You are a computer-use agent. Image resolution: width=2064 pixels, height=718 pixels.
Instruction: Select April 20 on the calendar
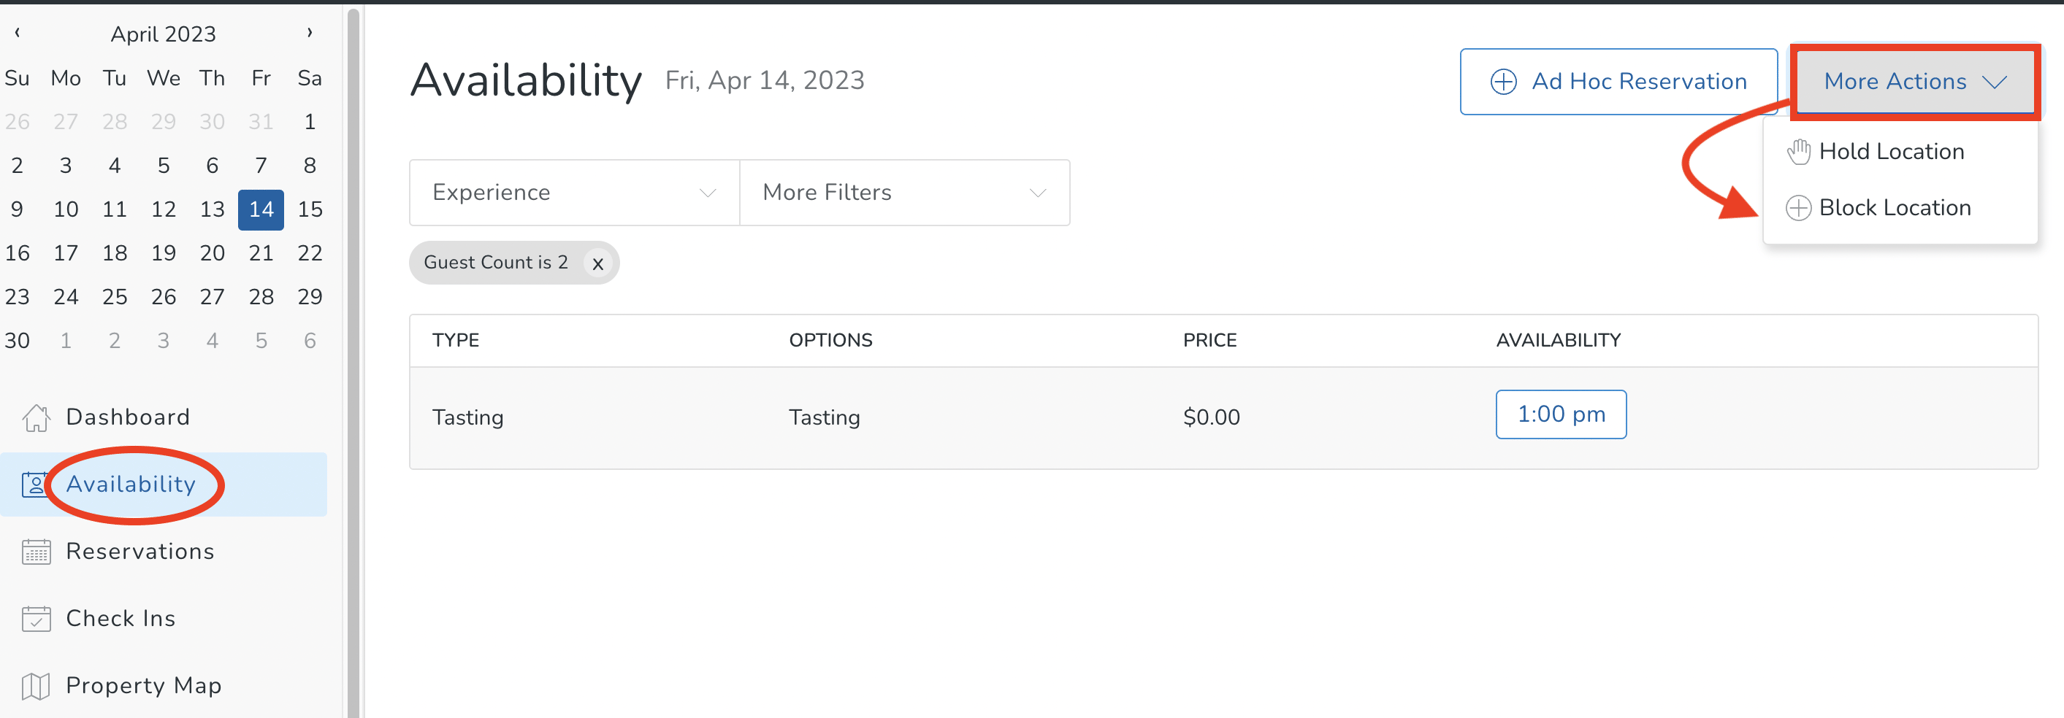point(212,253)
